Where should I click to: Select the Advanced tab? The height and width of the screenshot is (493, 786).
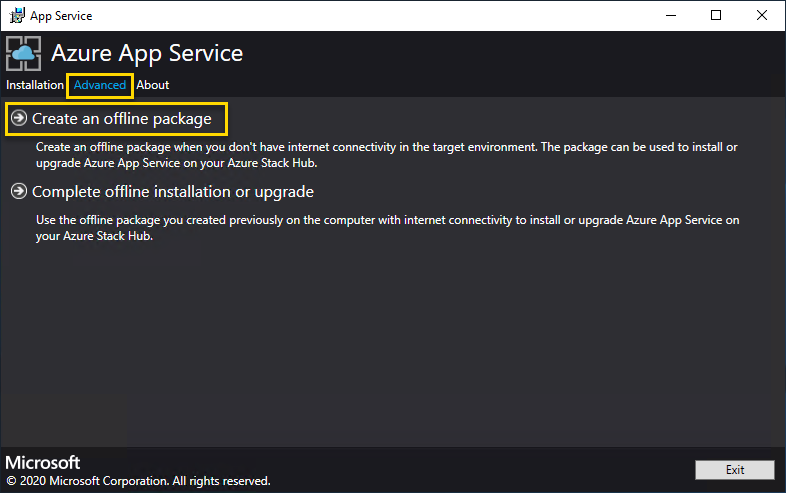coord(100,85)
